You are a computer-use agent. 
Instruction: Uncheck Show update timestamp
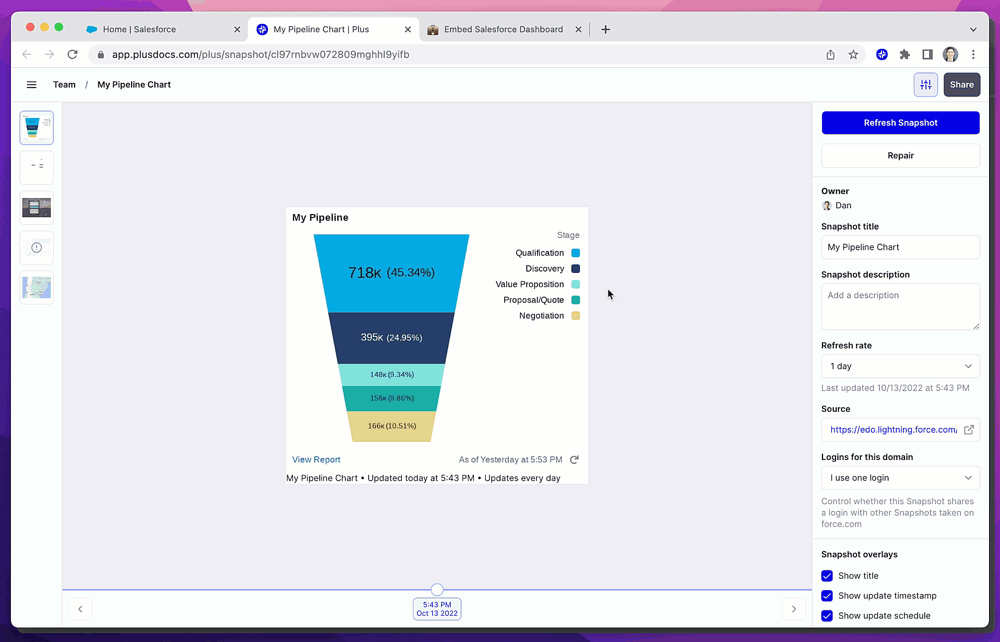pos(827,595)
